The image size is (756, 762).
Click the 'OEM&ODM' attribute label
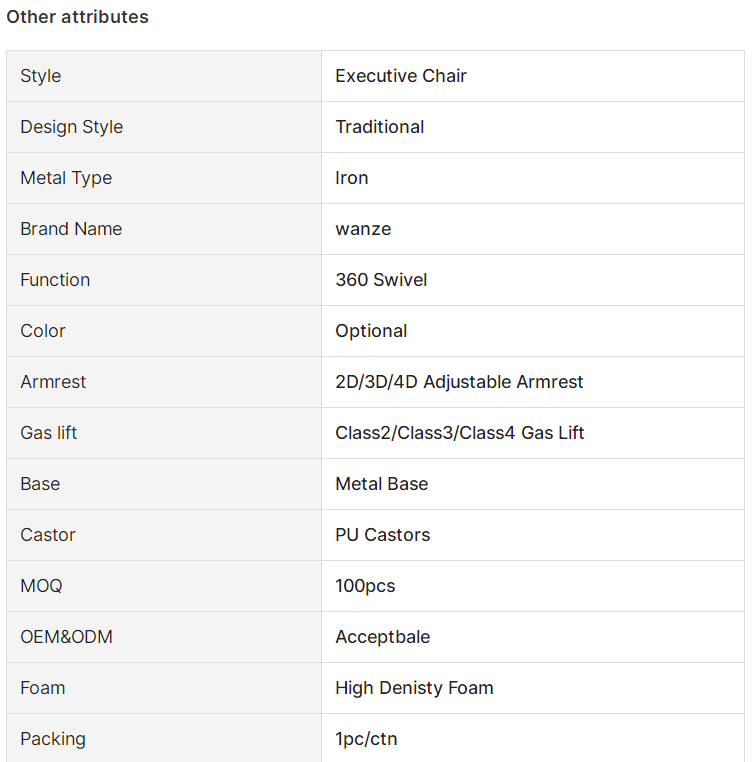click(66, 638)
